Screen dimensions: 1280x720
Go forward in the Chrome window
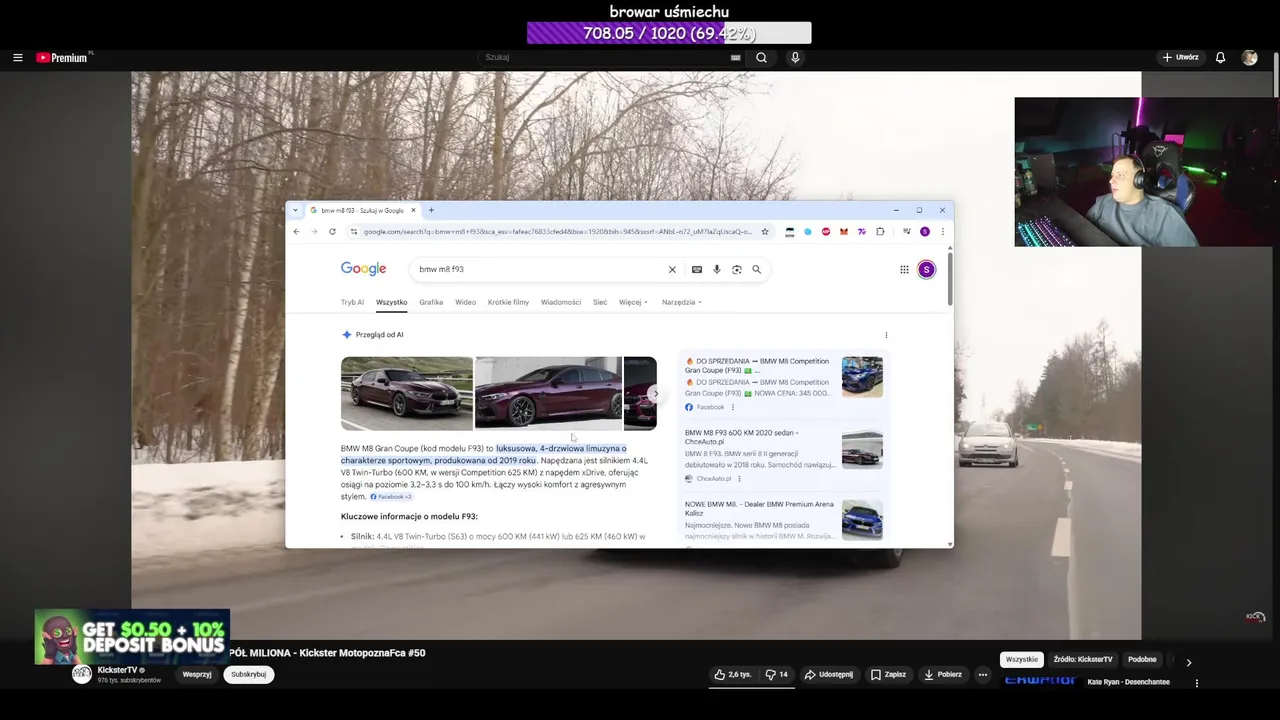pyautogui.click(x=314, y=232)
